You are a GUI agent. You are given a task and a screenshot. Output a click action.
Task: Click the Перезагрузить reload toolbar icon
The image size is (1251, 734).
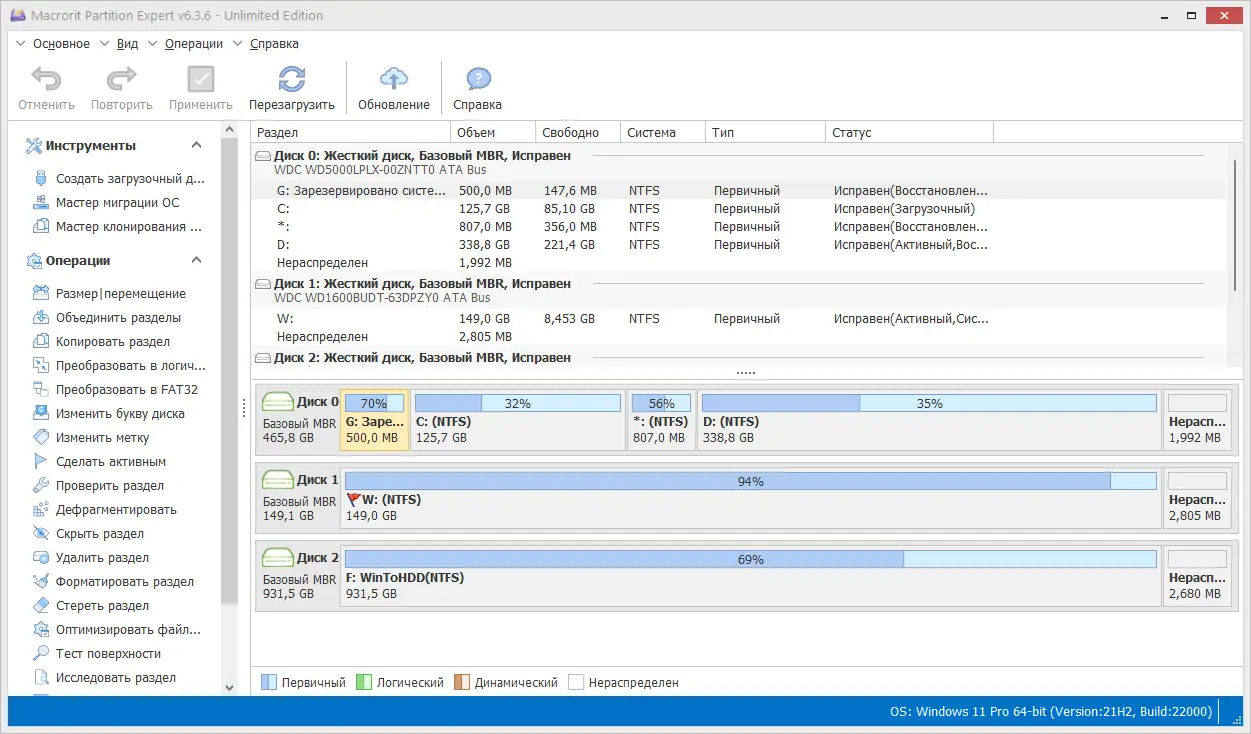point(291,80)
